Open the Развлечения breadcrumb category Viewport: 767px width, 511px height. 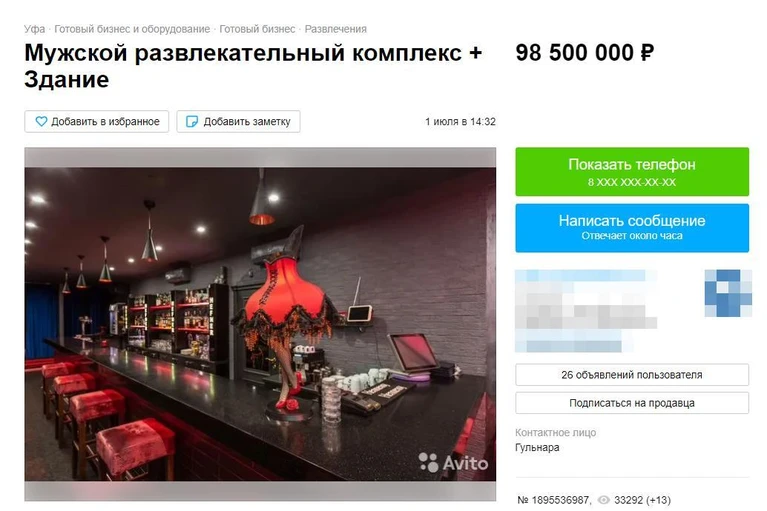(x=336, y=29)
